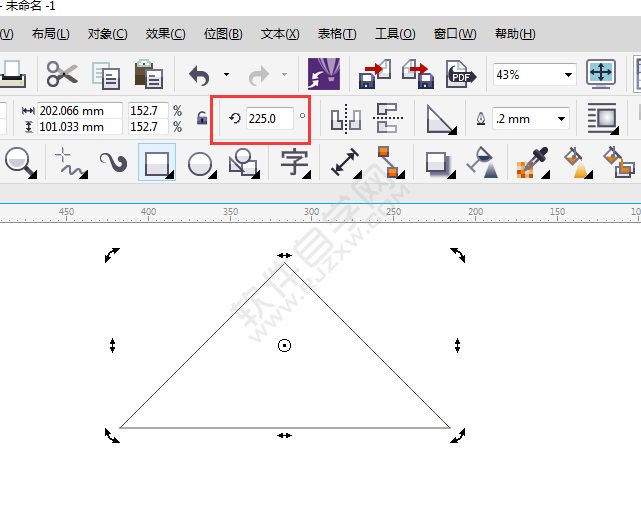This screenshot has width=641, height=508.
Task: Mirror the object horizontally
Action: point(346,119)
